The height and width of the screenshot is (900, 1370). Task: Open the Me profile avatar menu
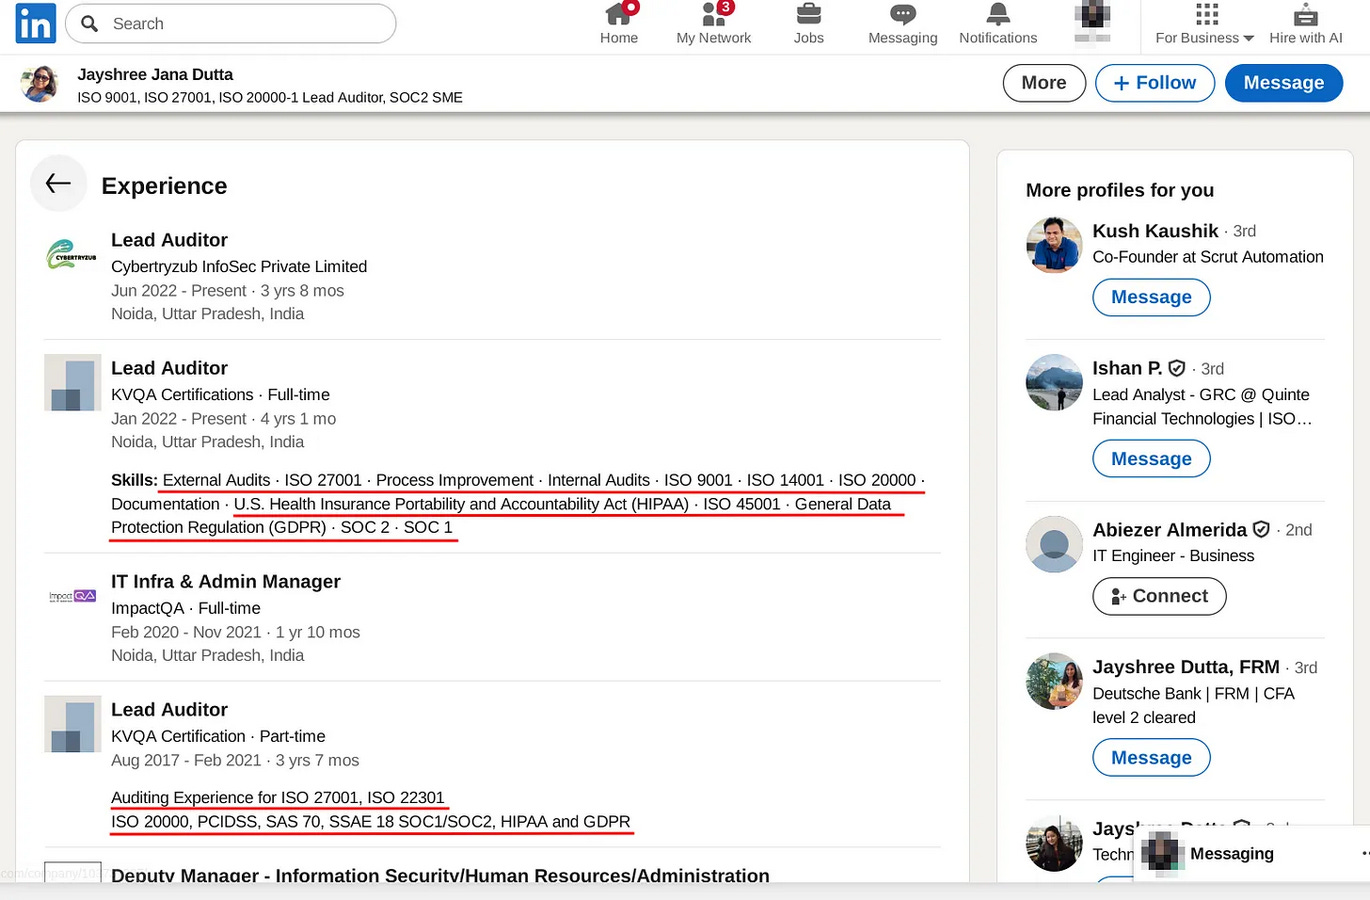tap(1092, 24)
